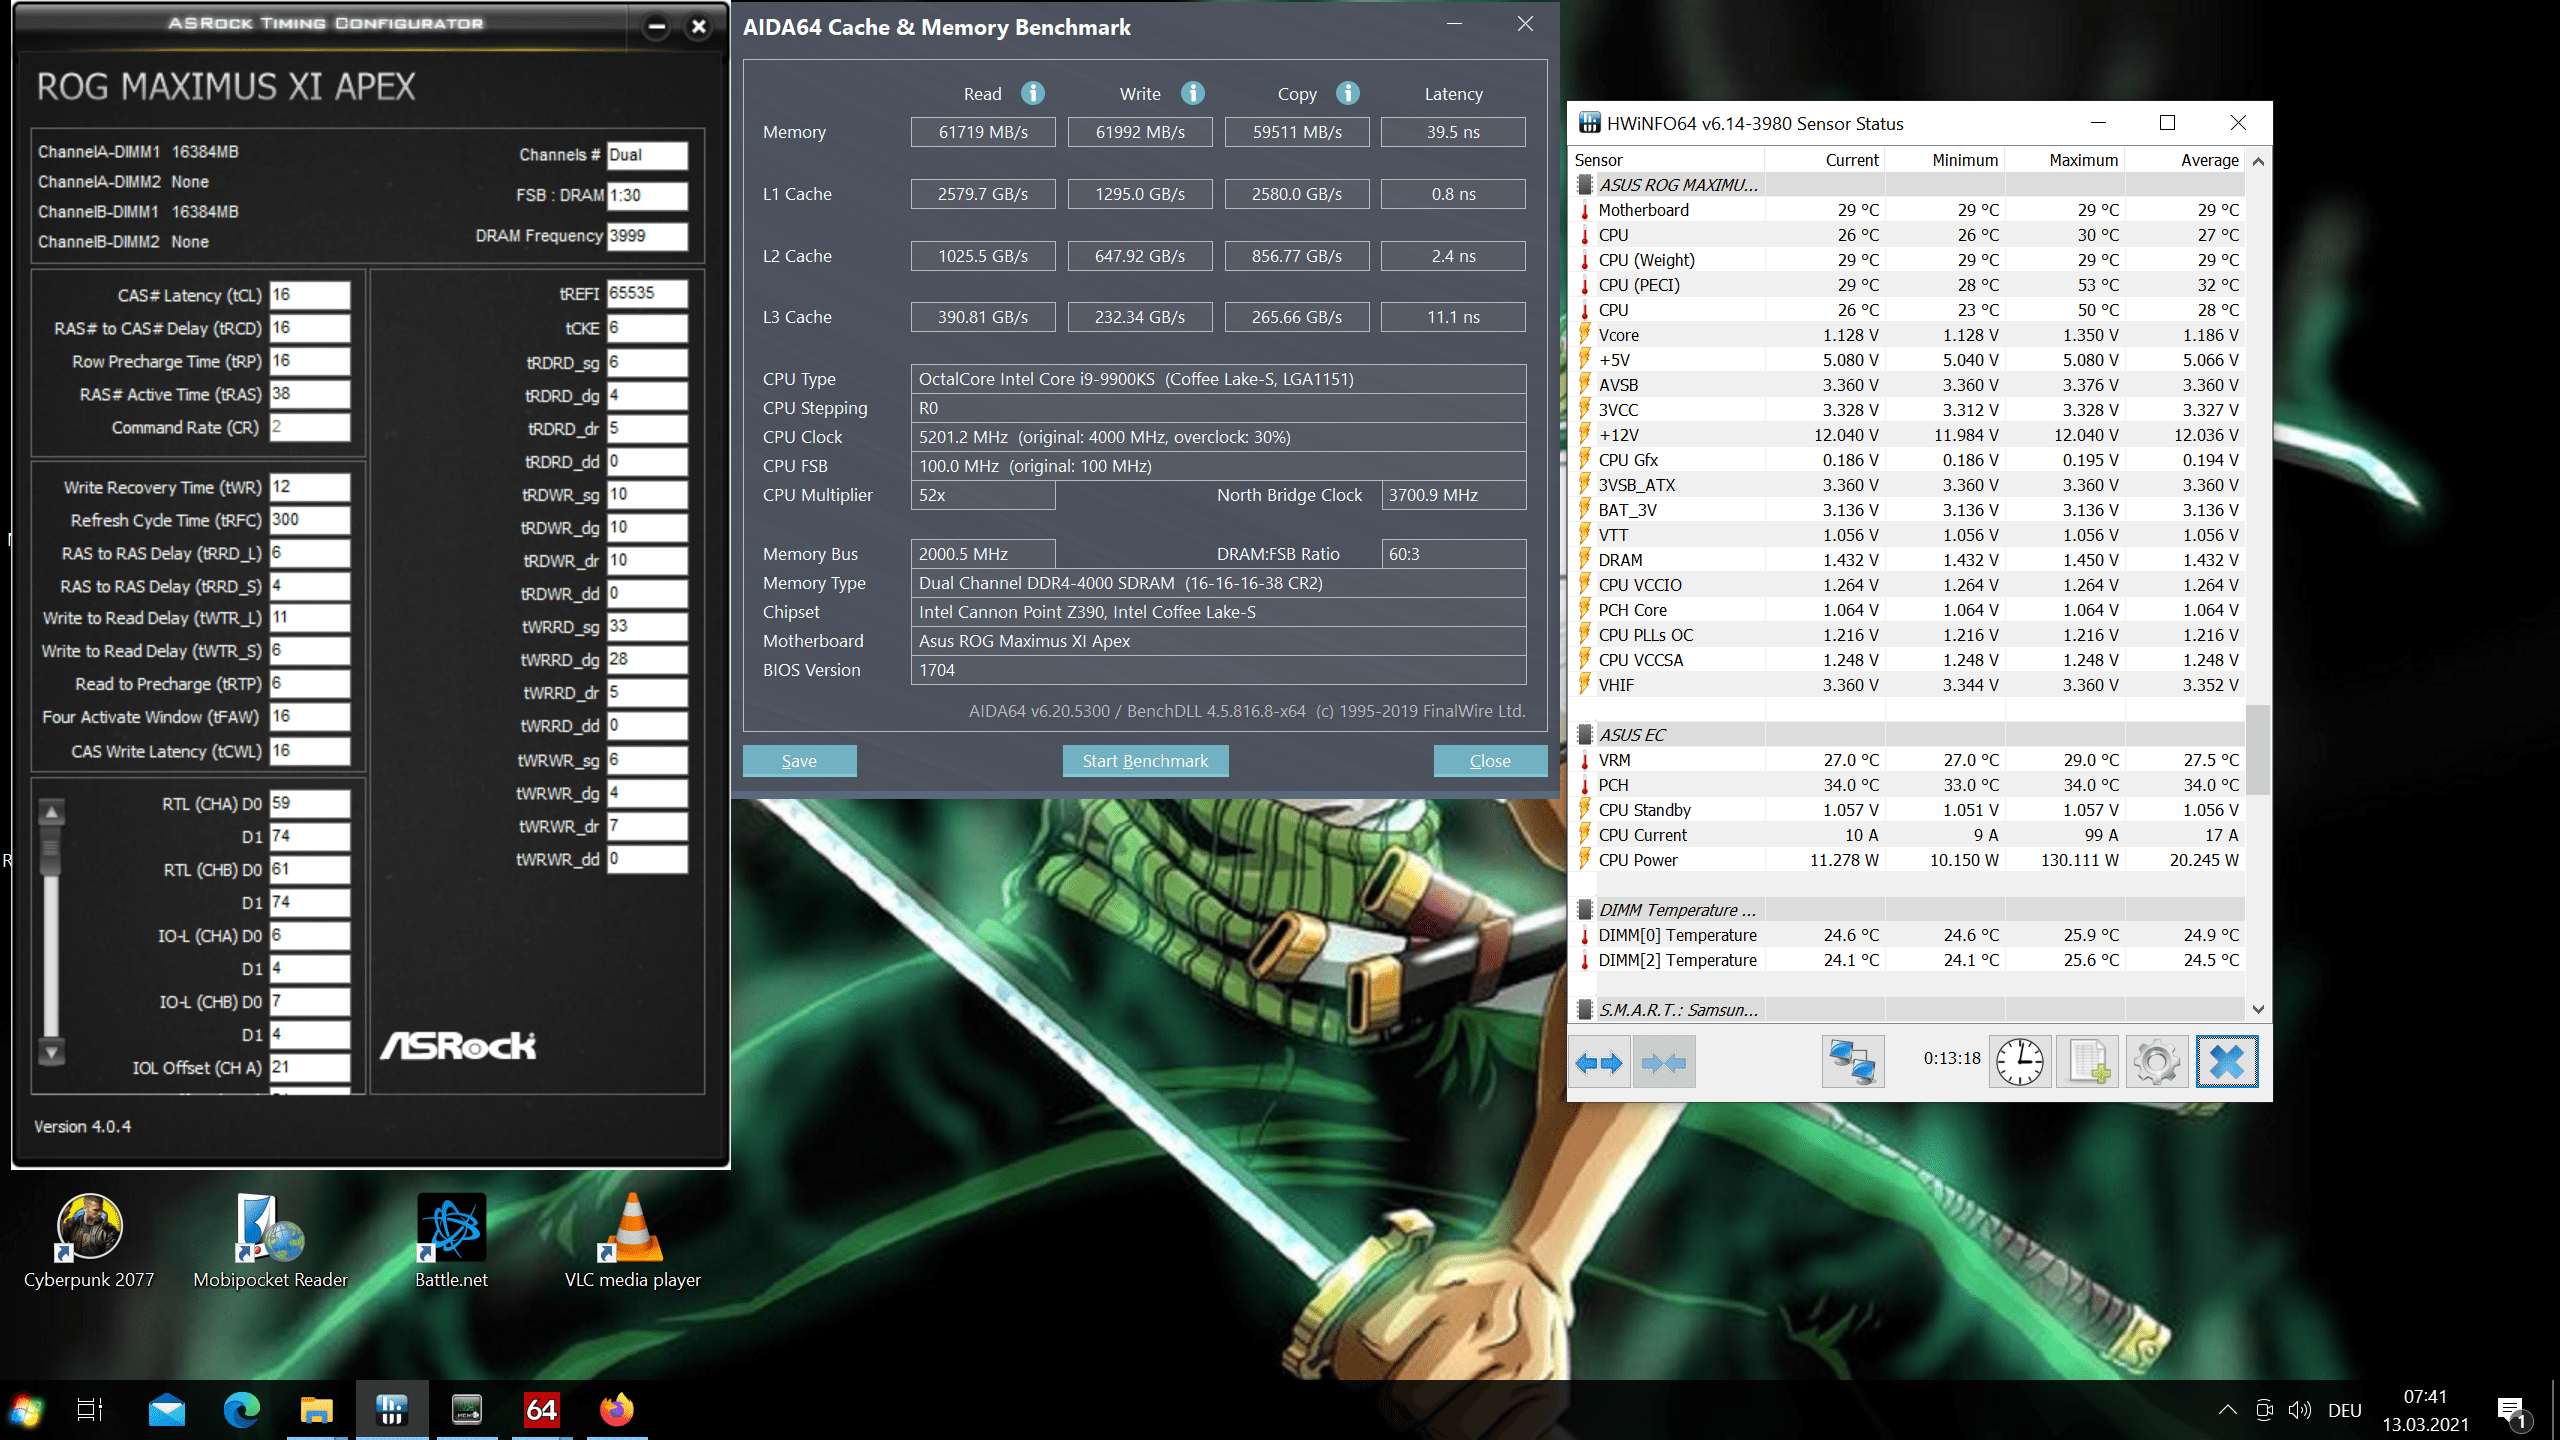
Task: Select the DIMM[0] Temperature row
Action: coord(1907,935)
